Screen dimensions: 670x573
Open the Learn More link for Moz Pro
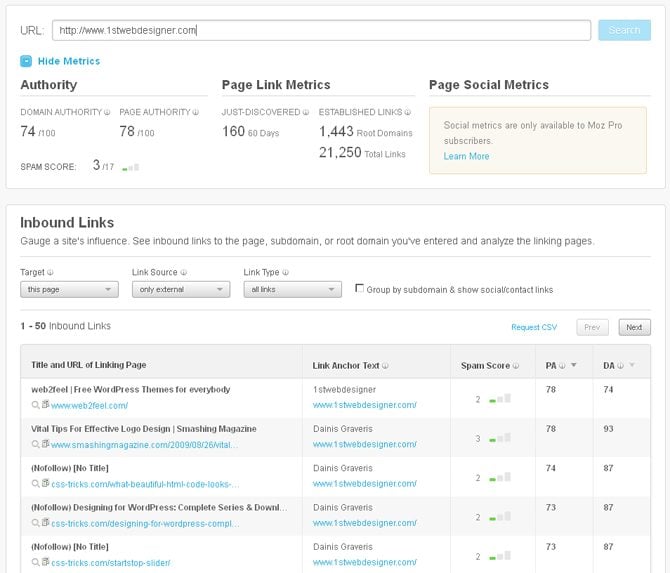(466, 156)
